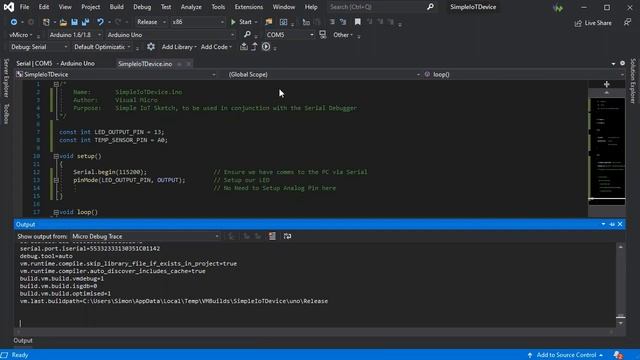Click Add to Source Control in the status bar

tap(565, 355)
